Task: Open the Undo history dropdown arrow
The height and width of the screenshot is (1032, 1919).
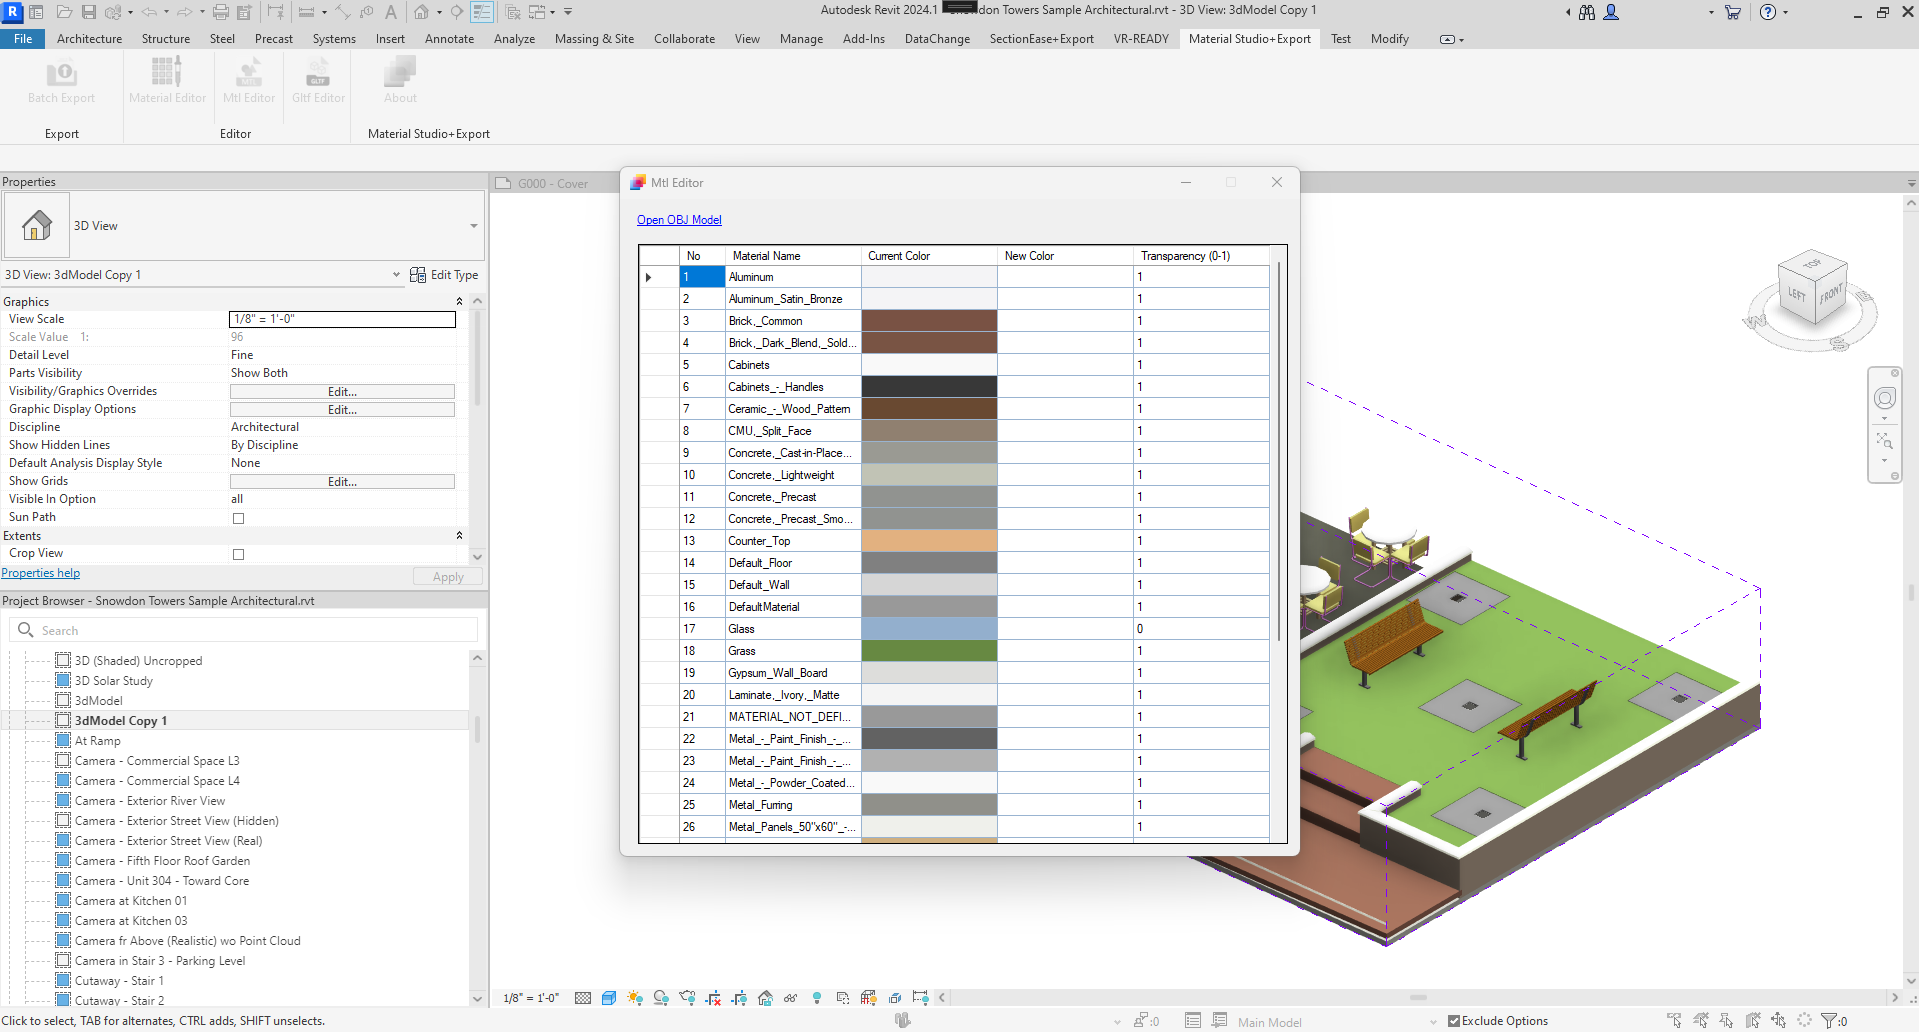Action: tap(165, 12)
